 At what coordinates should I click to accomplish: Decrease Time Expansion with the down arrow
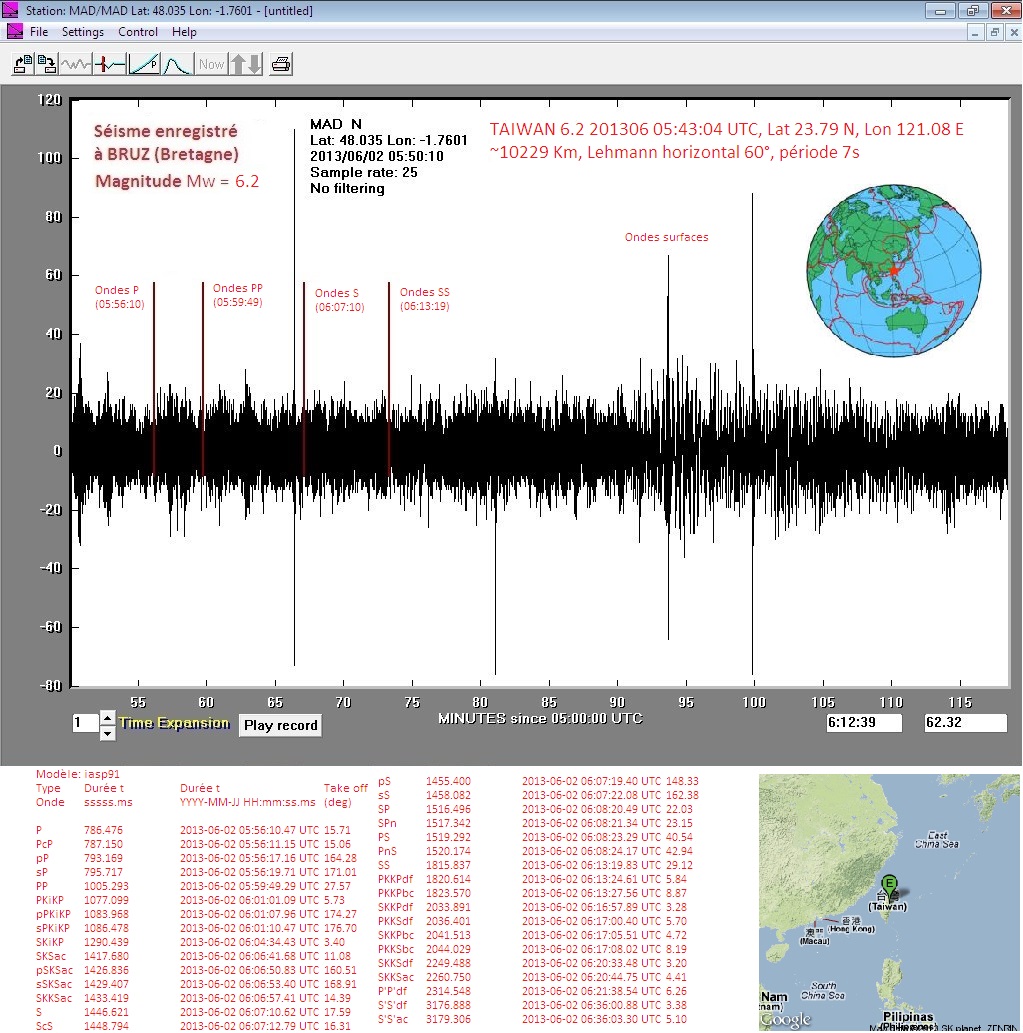click(x=108, y=733)
